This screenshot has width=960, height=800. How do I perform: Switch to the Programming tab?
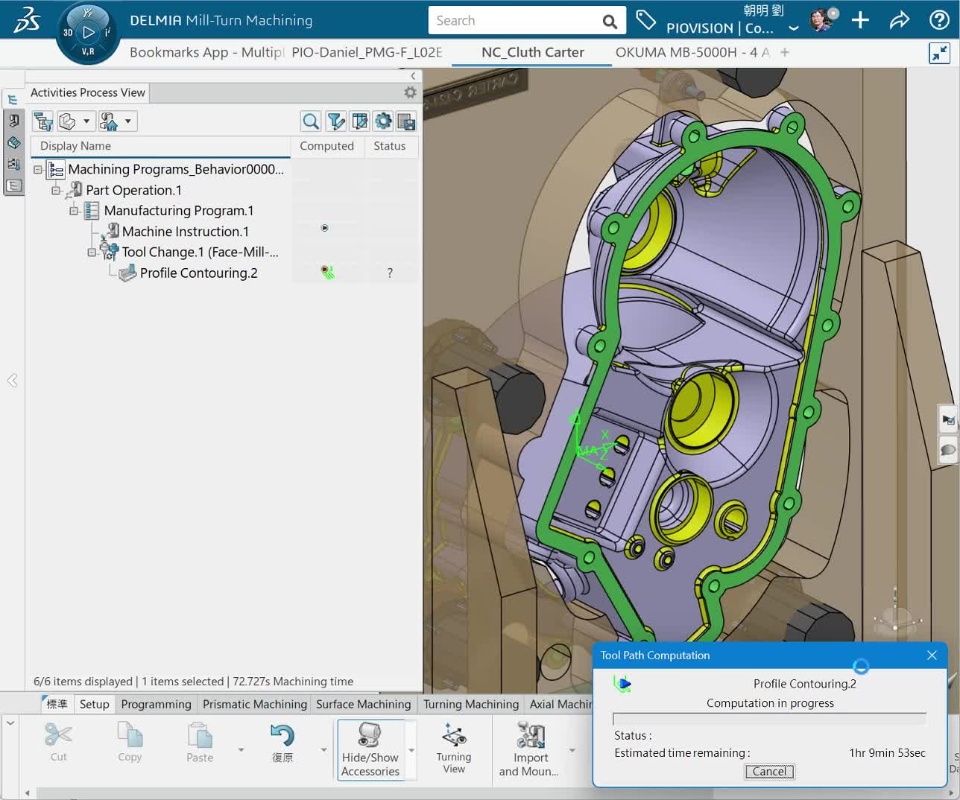156,704
